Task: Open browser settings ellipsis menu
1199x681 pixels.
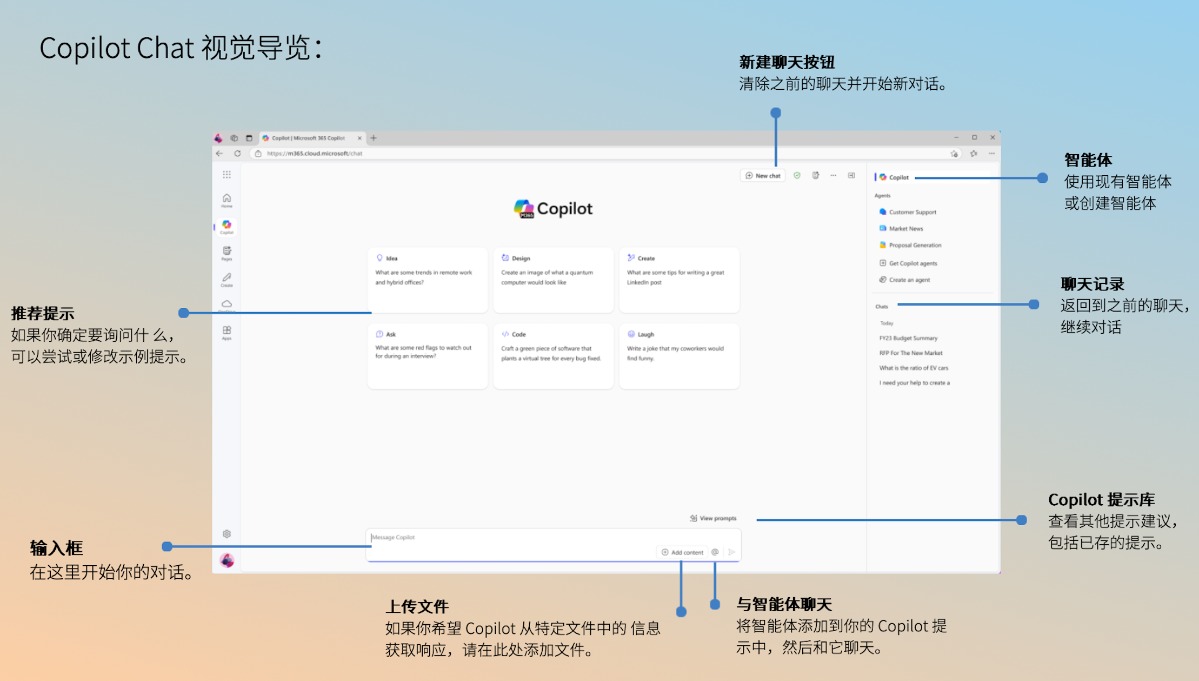Action: click(x=991, y=153)
